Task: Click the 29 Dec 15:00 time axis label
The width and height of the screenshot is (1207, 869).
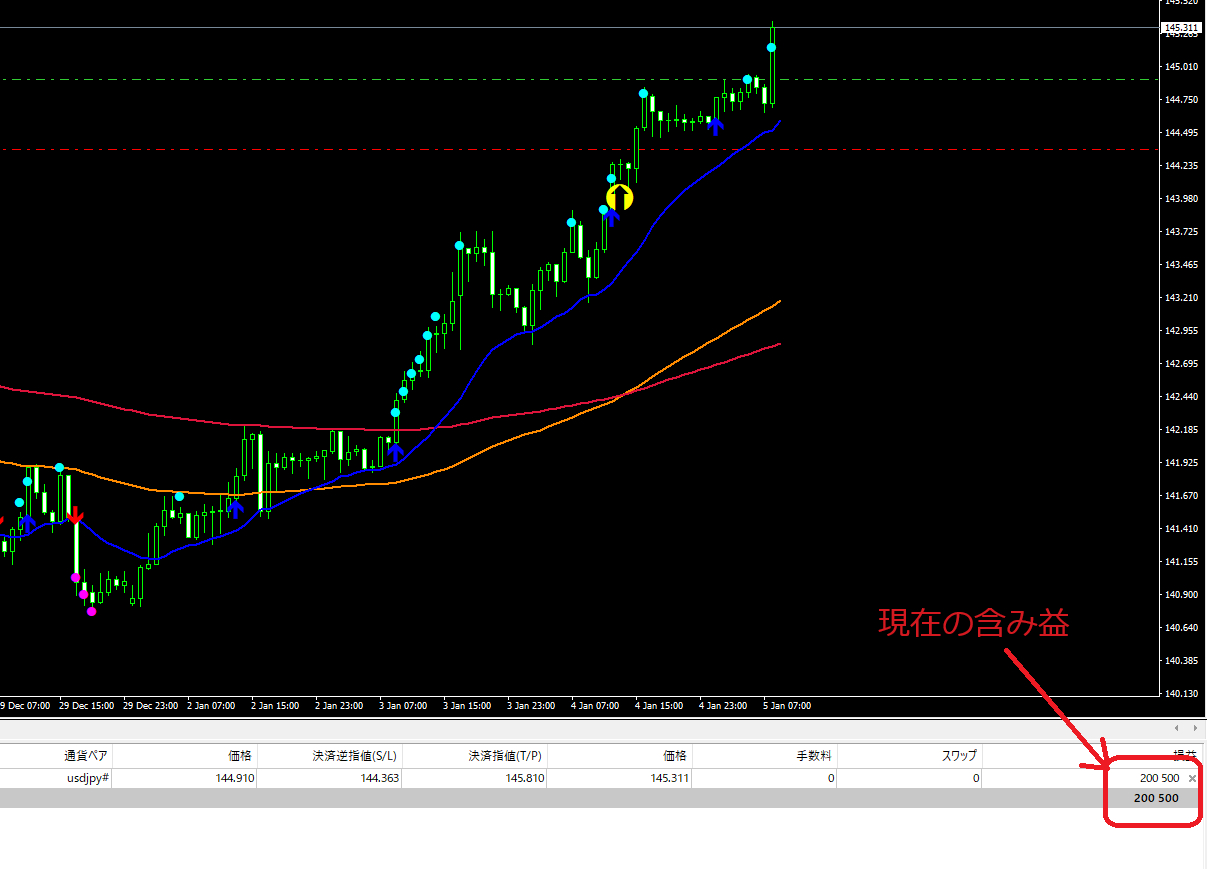Action: click(85, 706)
